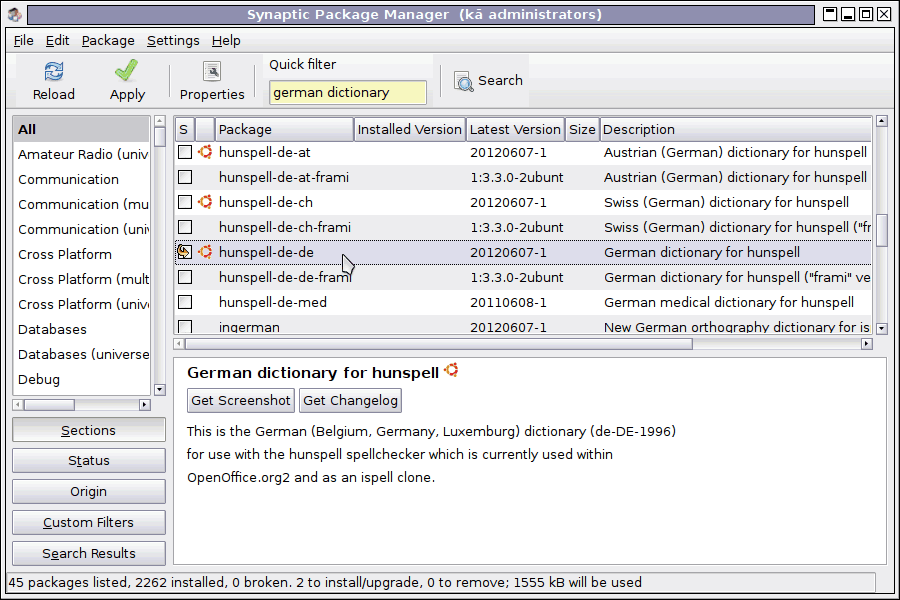
Task: Click Ubuntu supported icon beside hunspell-de-ch
Action: click(205, 202)
